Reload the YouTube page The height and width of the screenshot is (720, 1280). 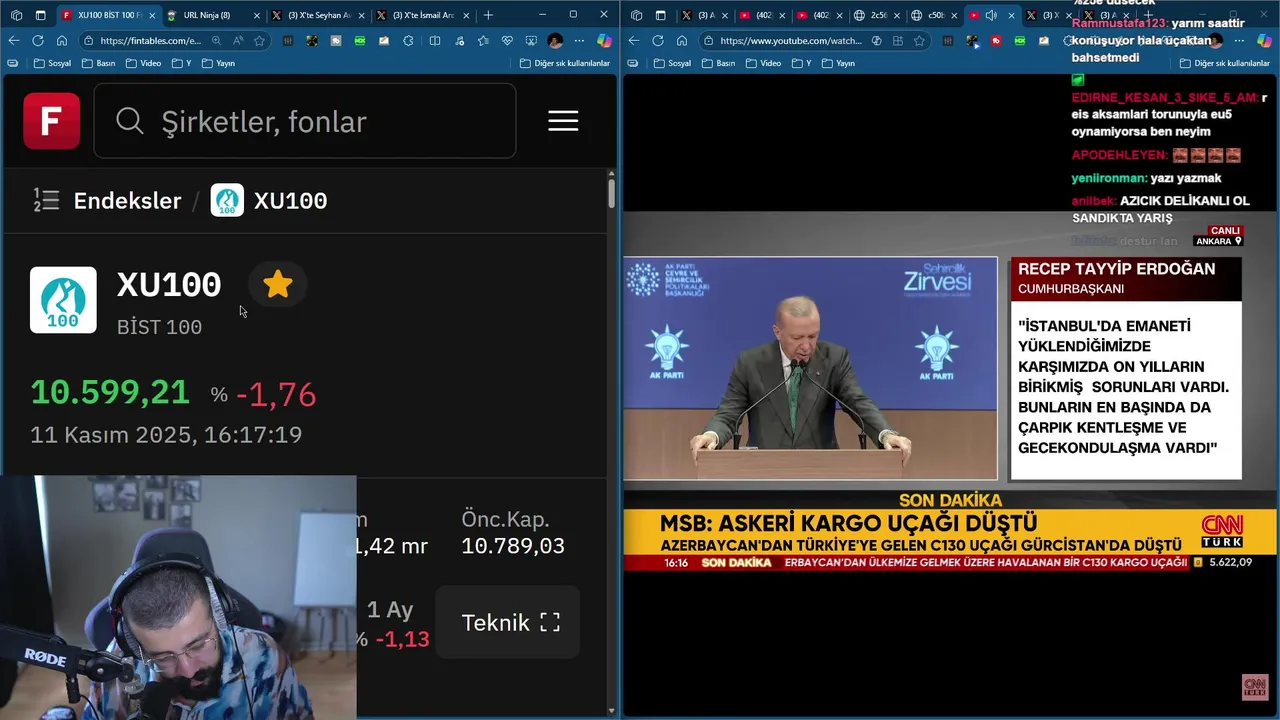[658, 41]
